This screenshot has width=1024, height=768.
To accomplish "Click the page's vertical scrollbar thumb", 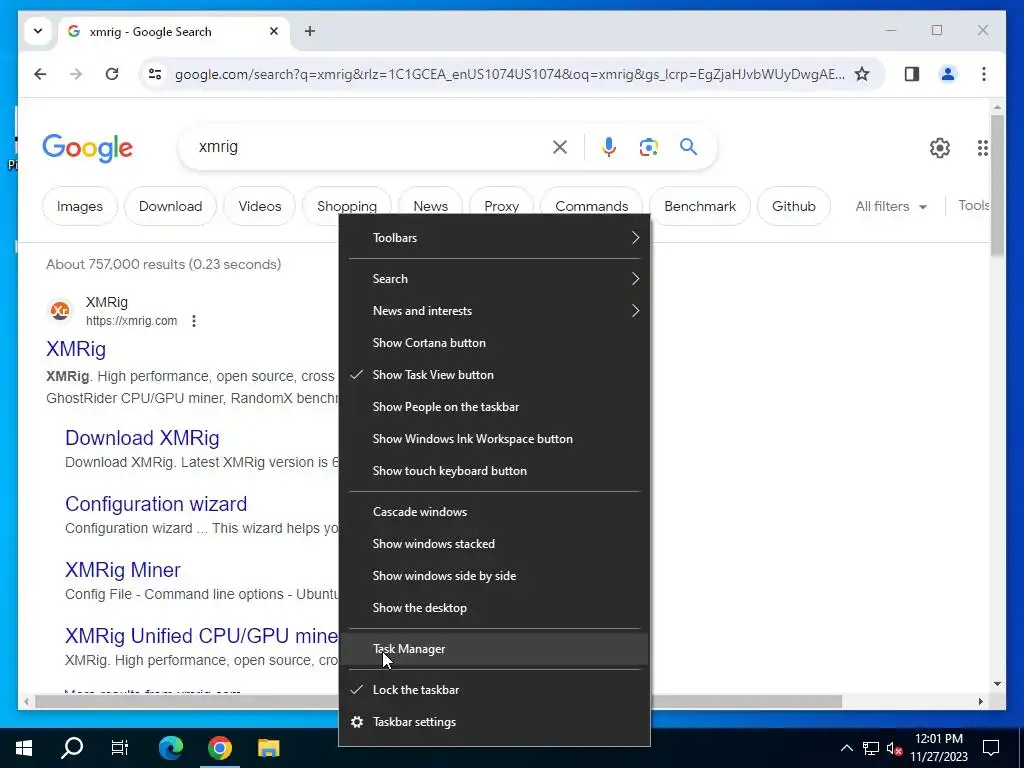I will [997, 185].
